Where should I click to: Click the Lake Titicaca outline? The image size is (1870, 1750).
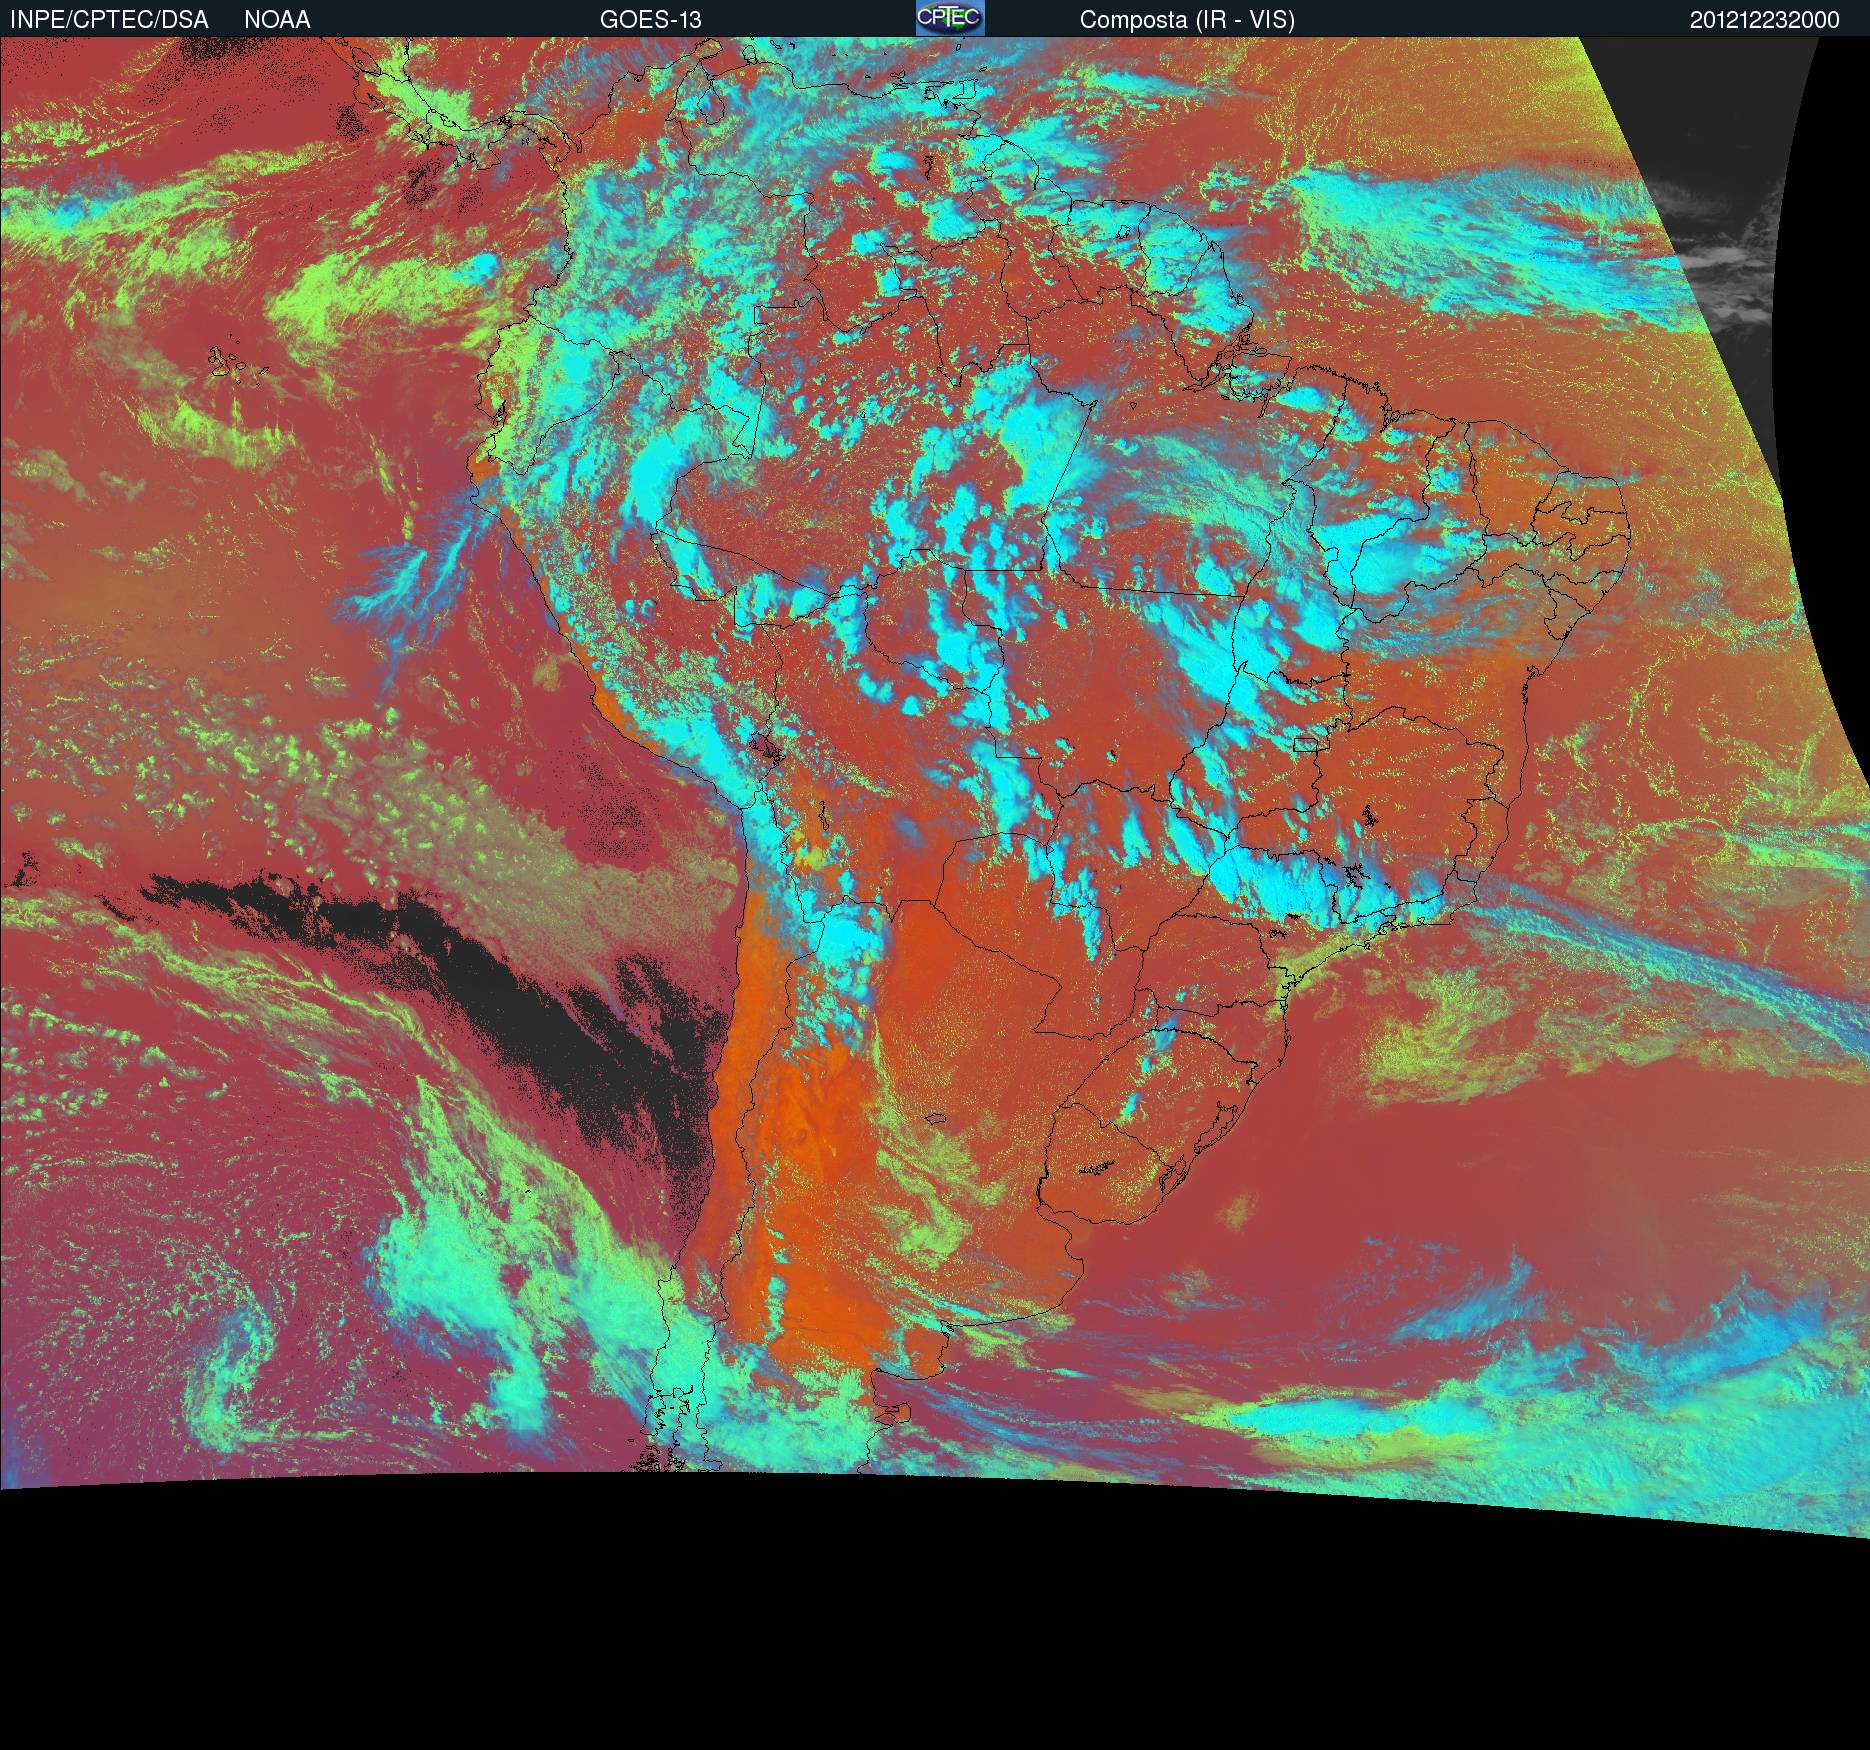click(x=765, y=748)
